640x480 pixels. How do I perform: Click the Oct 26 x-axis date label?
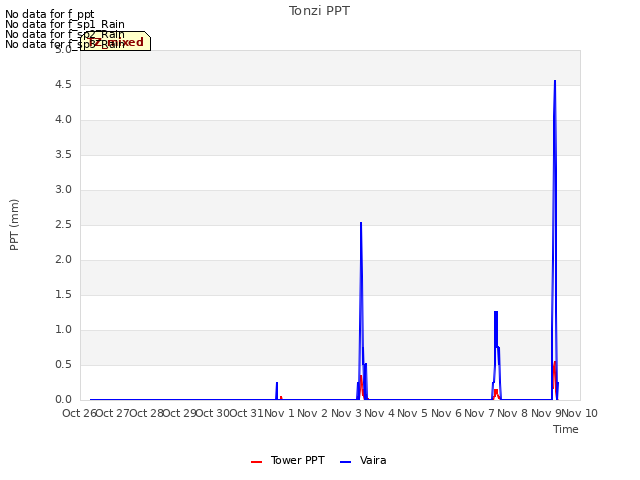[79, 413]
